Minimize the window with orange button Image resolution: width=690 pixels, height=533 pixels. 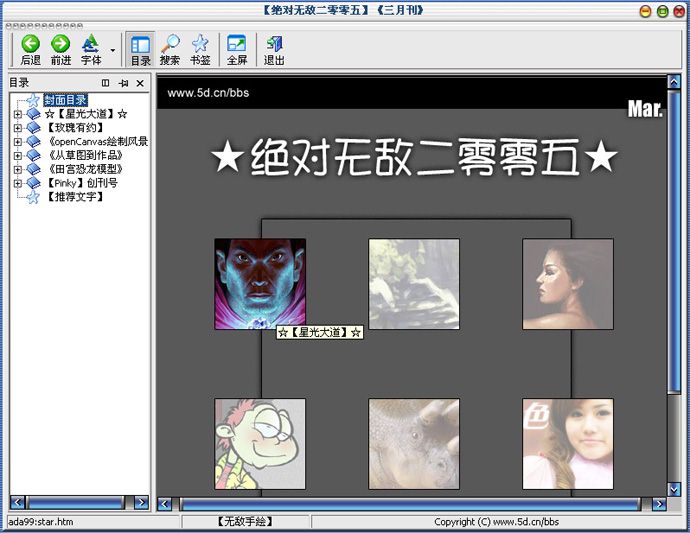[645, 11]
